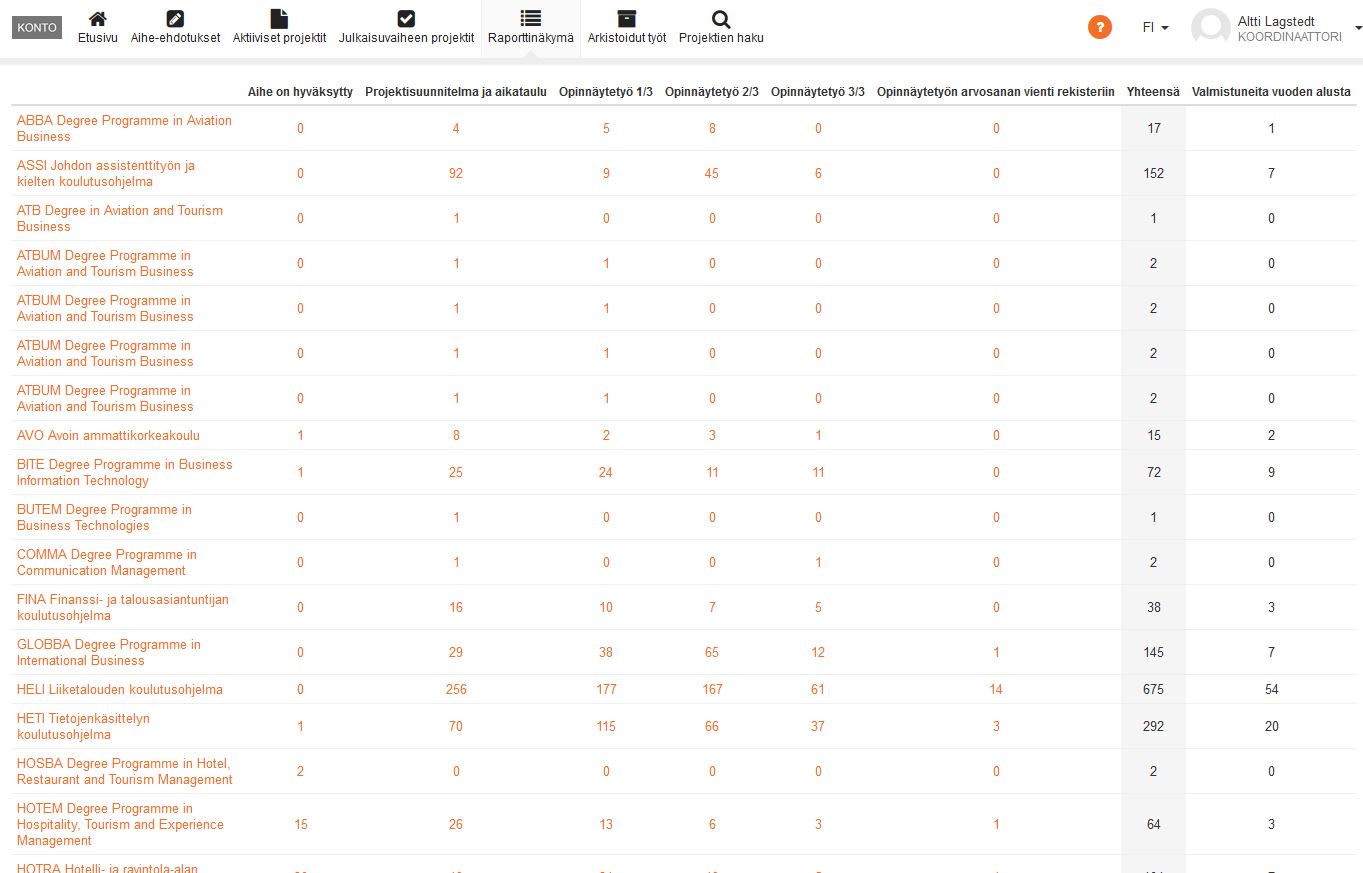This screenshot has width=1363, height=873.
Task: Open COMMA Degree Programme in Communication Management
Action: [x=107, y=562]
